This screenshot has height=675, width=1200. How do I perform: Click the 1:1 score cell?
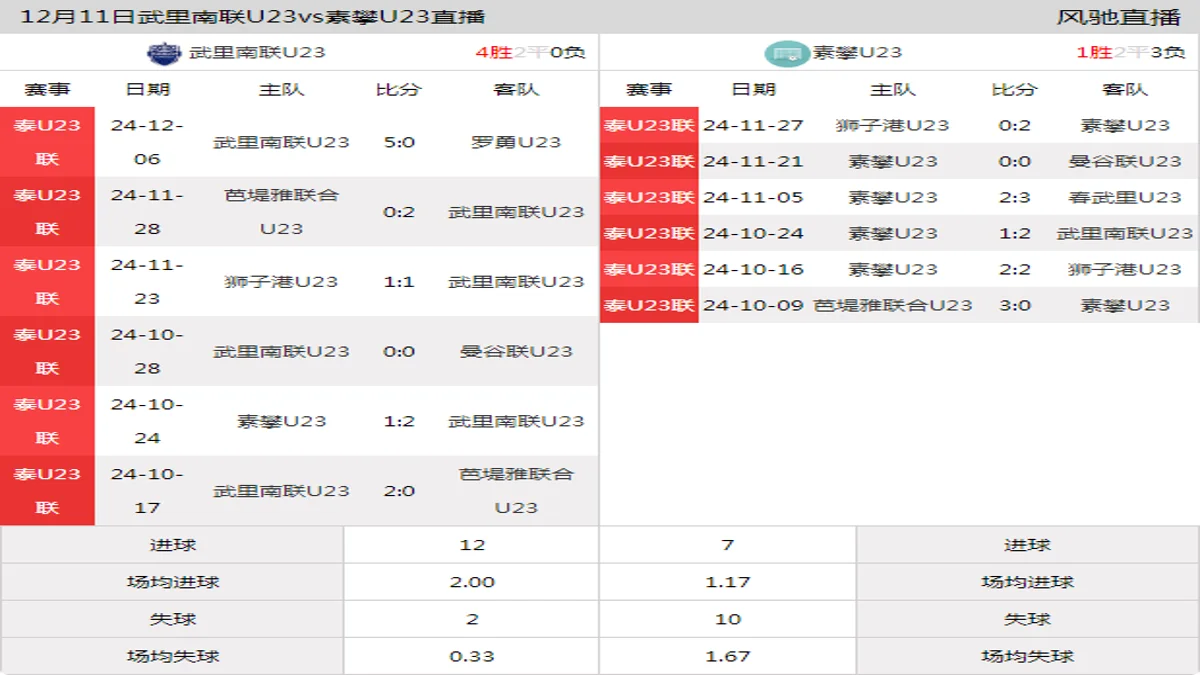[399, 282]
